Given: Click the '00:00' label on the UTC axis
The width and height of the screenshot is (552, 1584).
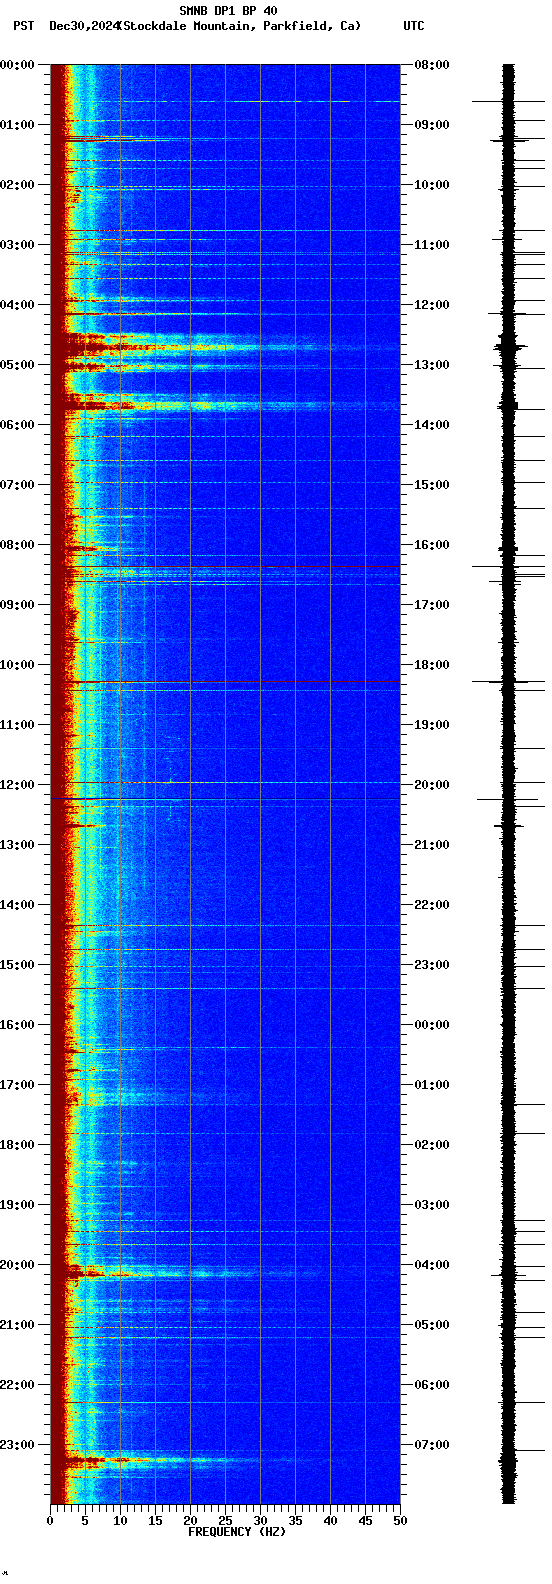Looking at the screenshot, I should [432, 1025].
